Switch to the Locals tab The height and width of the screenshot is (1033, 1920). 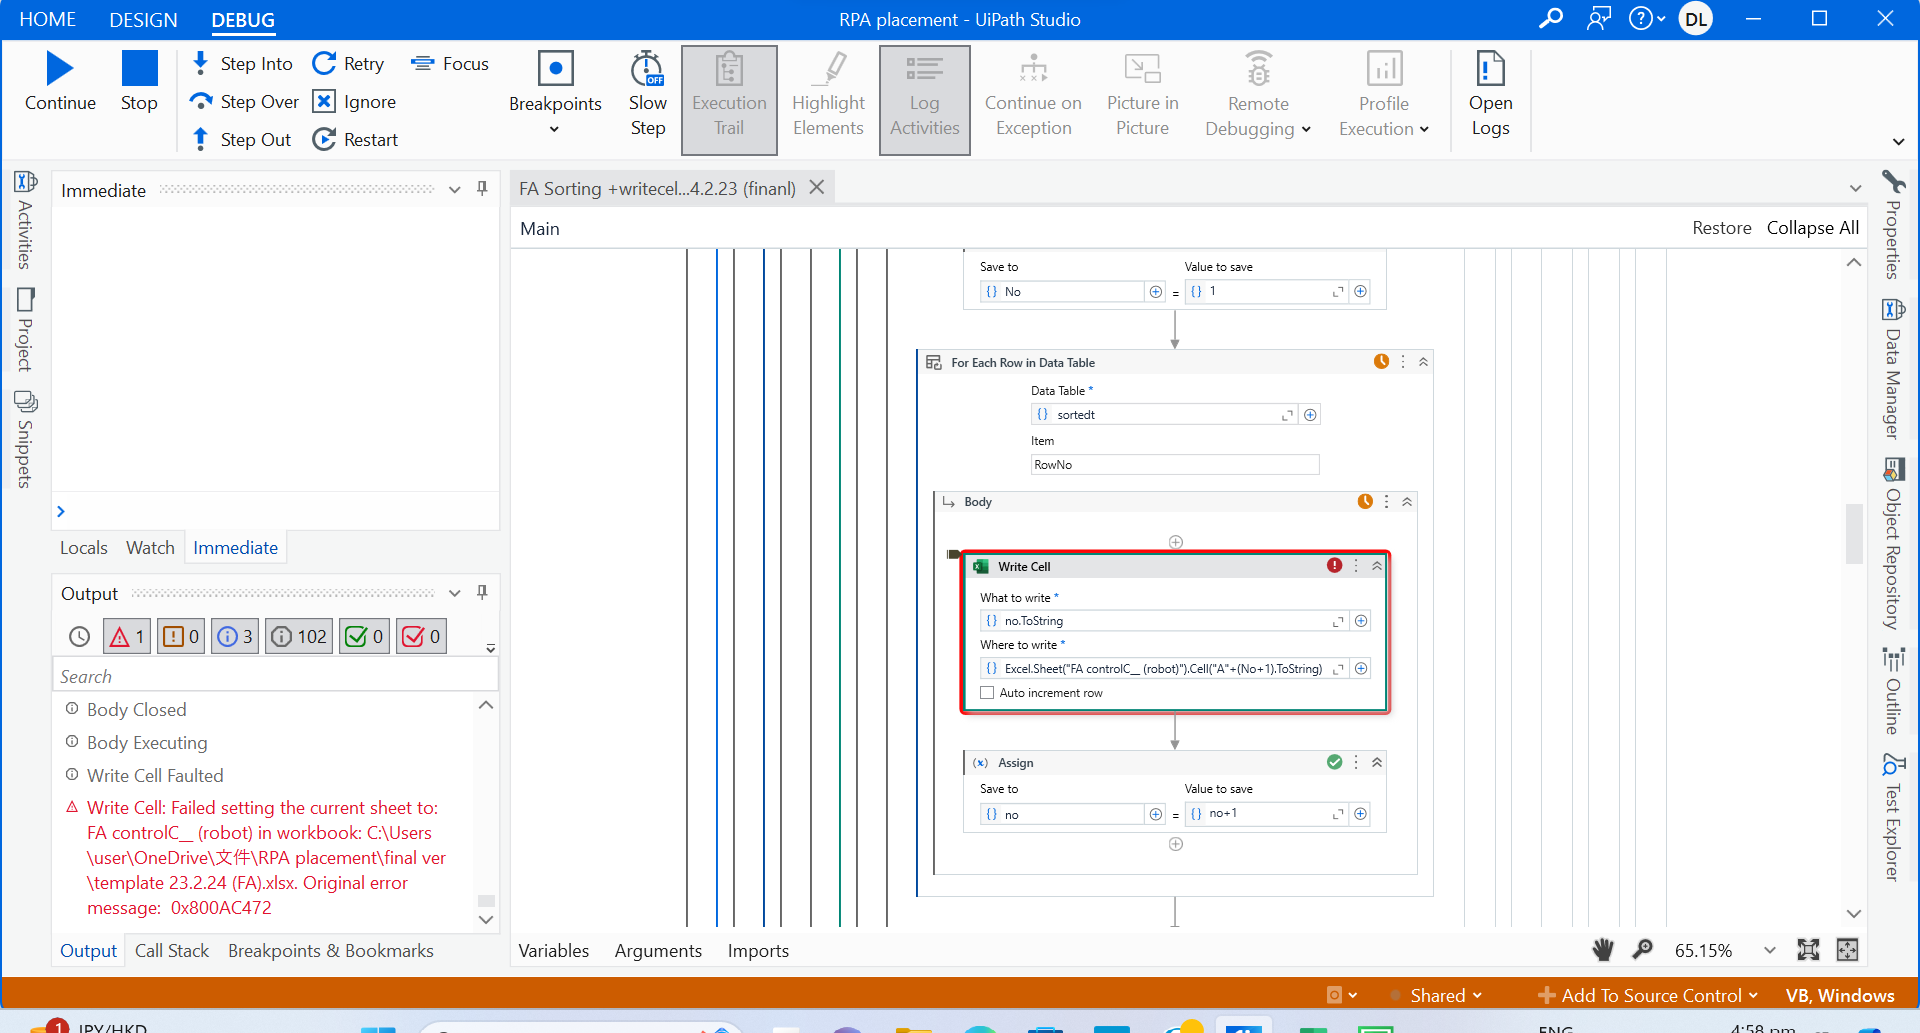[83, 548]
